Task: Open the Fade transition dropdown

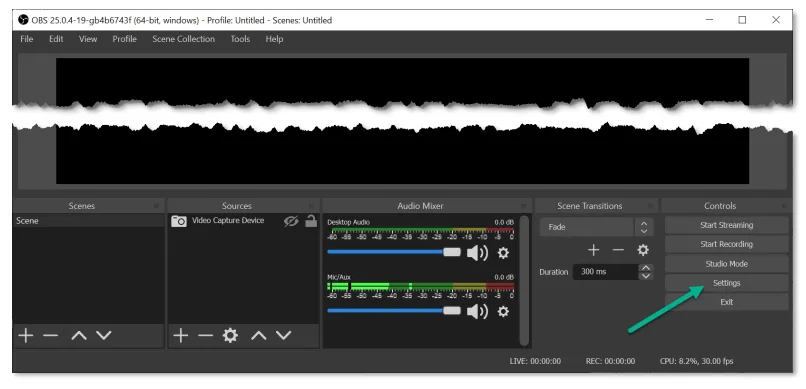Action: coord(596,227)
